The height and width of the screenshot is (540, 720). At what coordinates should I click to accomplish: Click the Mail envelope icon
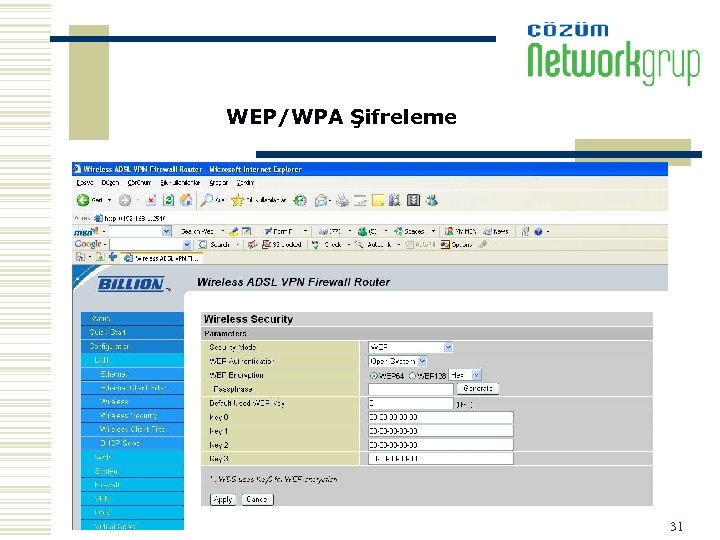321,200
